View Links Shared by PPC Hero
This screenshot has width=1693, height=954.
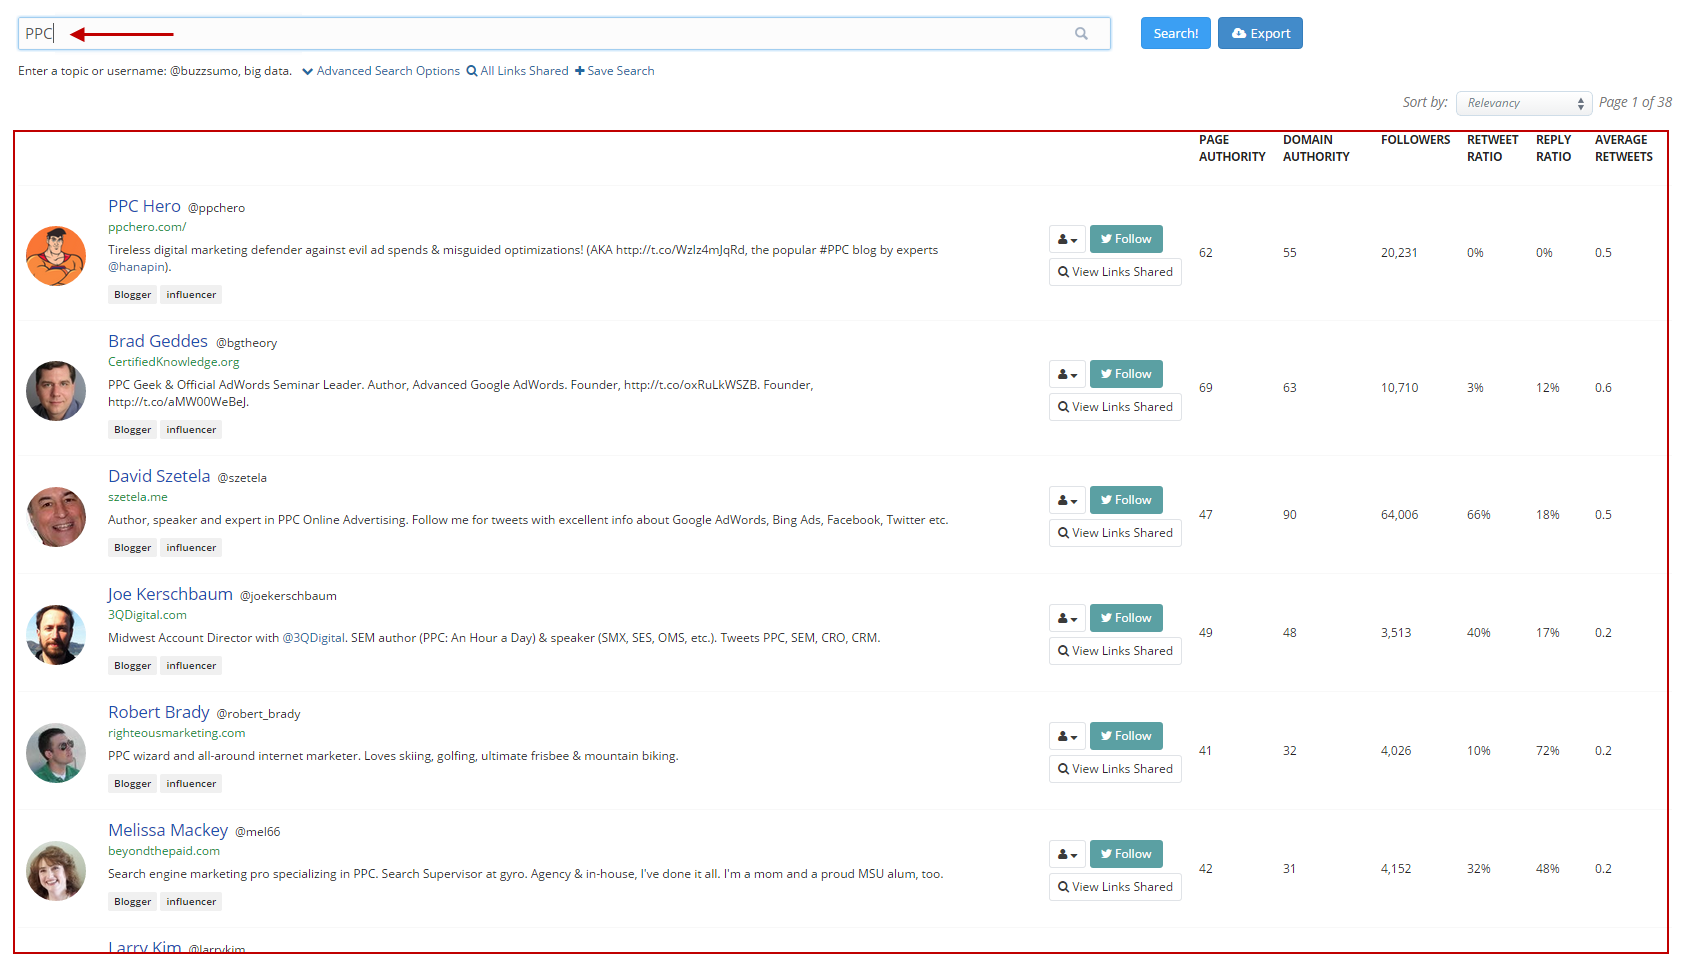pos(1115,272)
